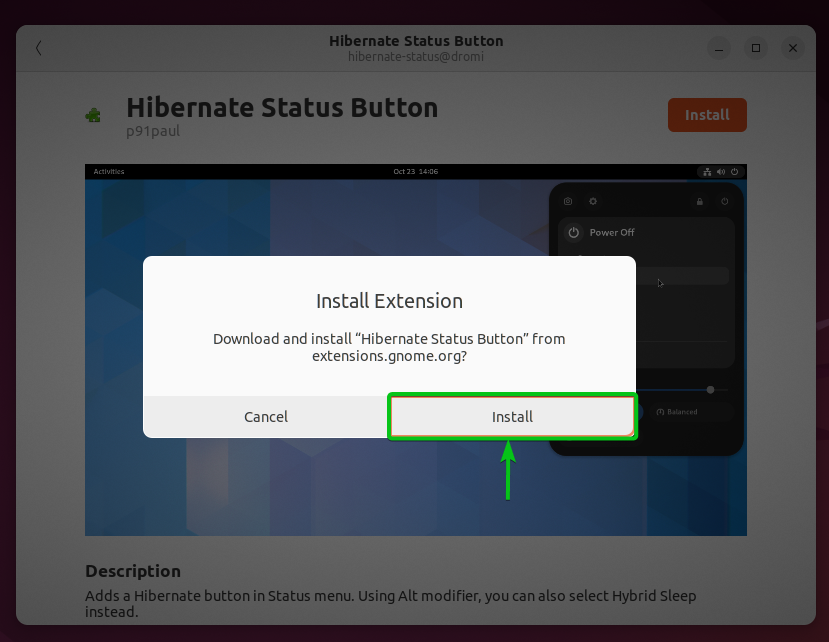829x642 pixels.
Task: Close the Hibernate Status Button window
Action: point(793,48)
